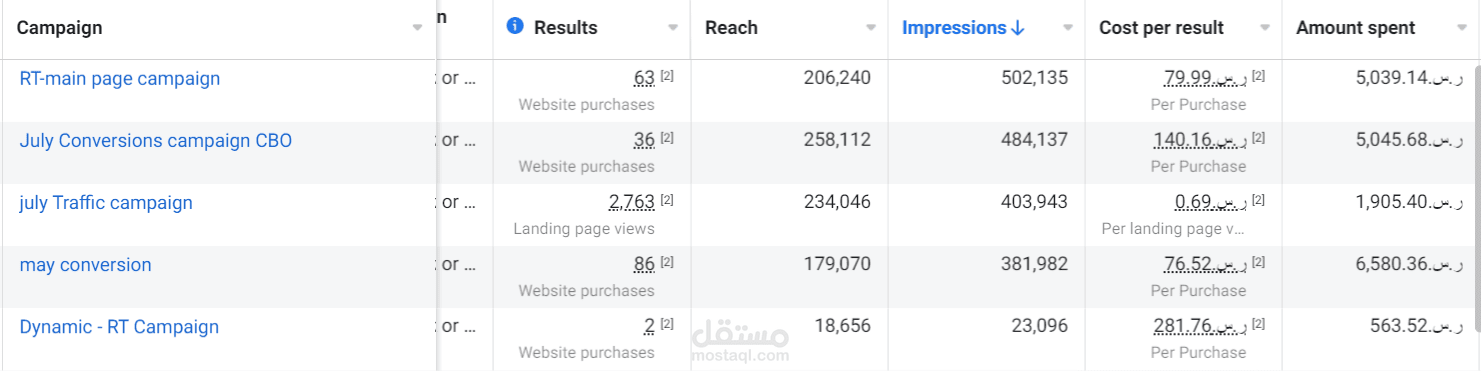
Task: Click the 281.76 cost per result value
Action: point(1200,326)
